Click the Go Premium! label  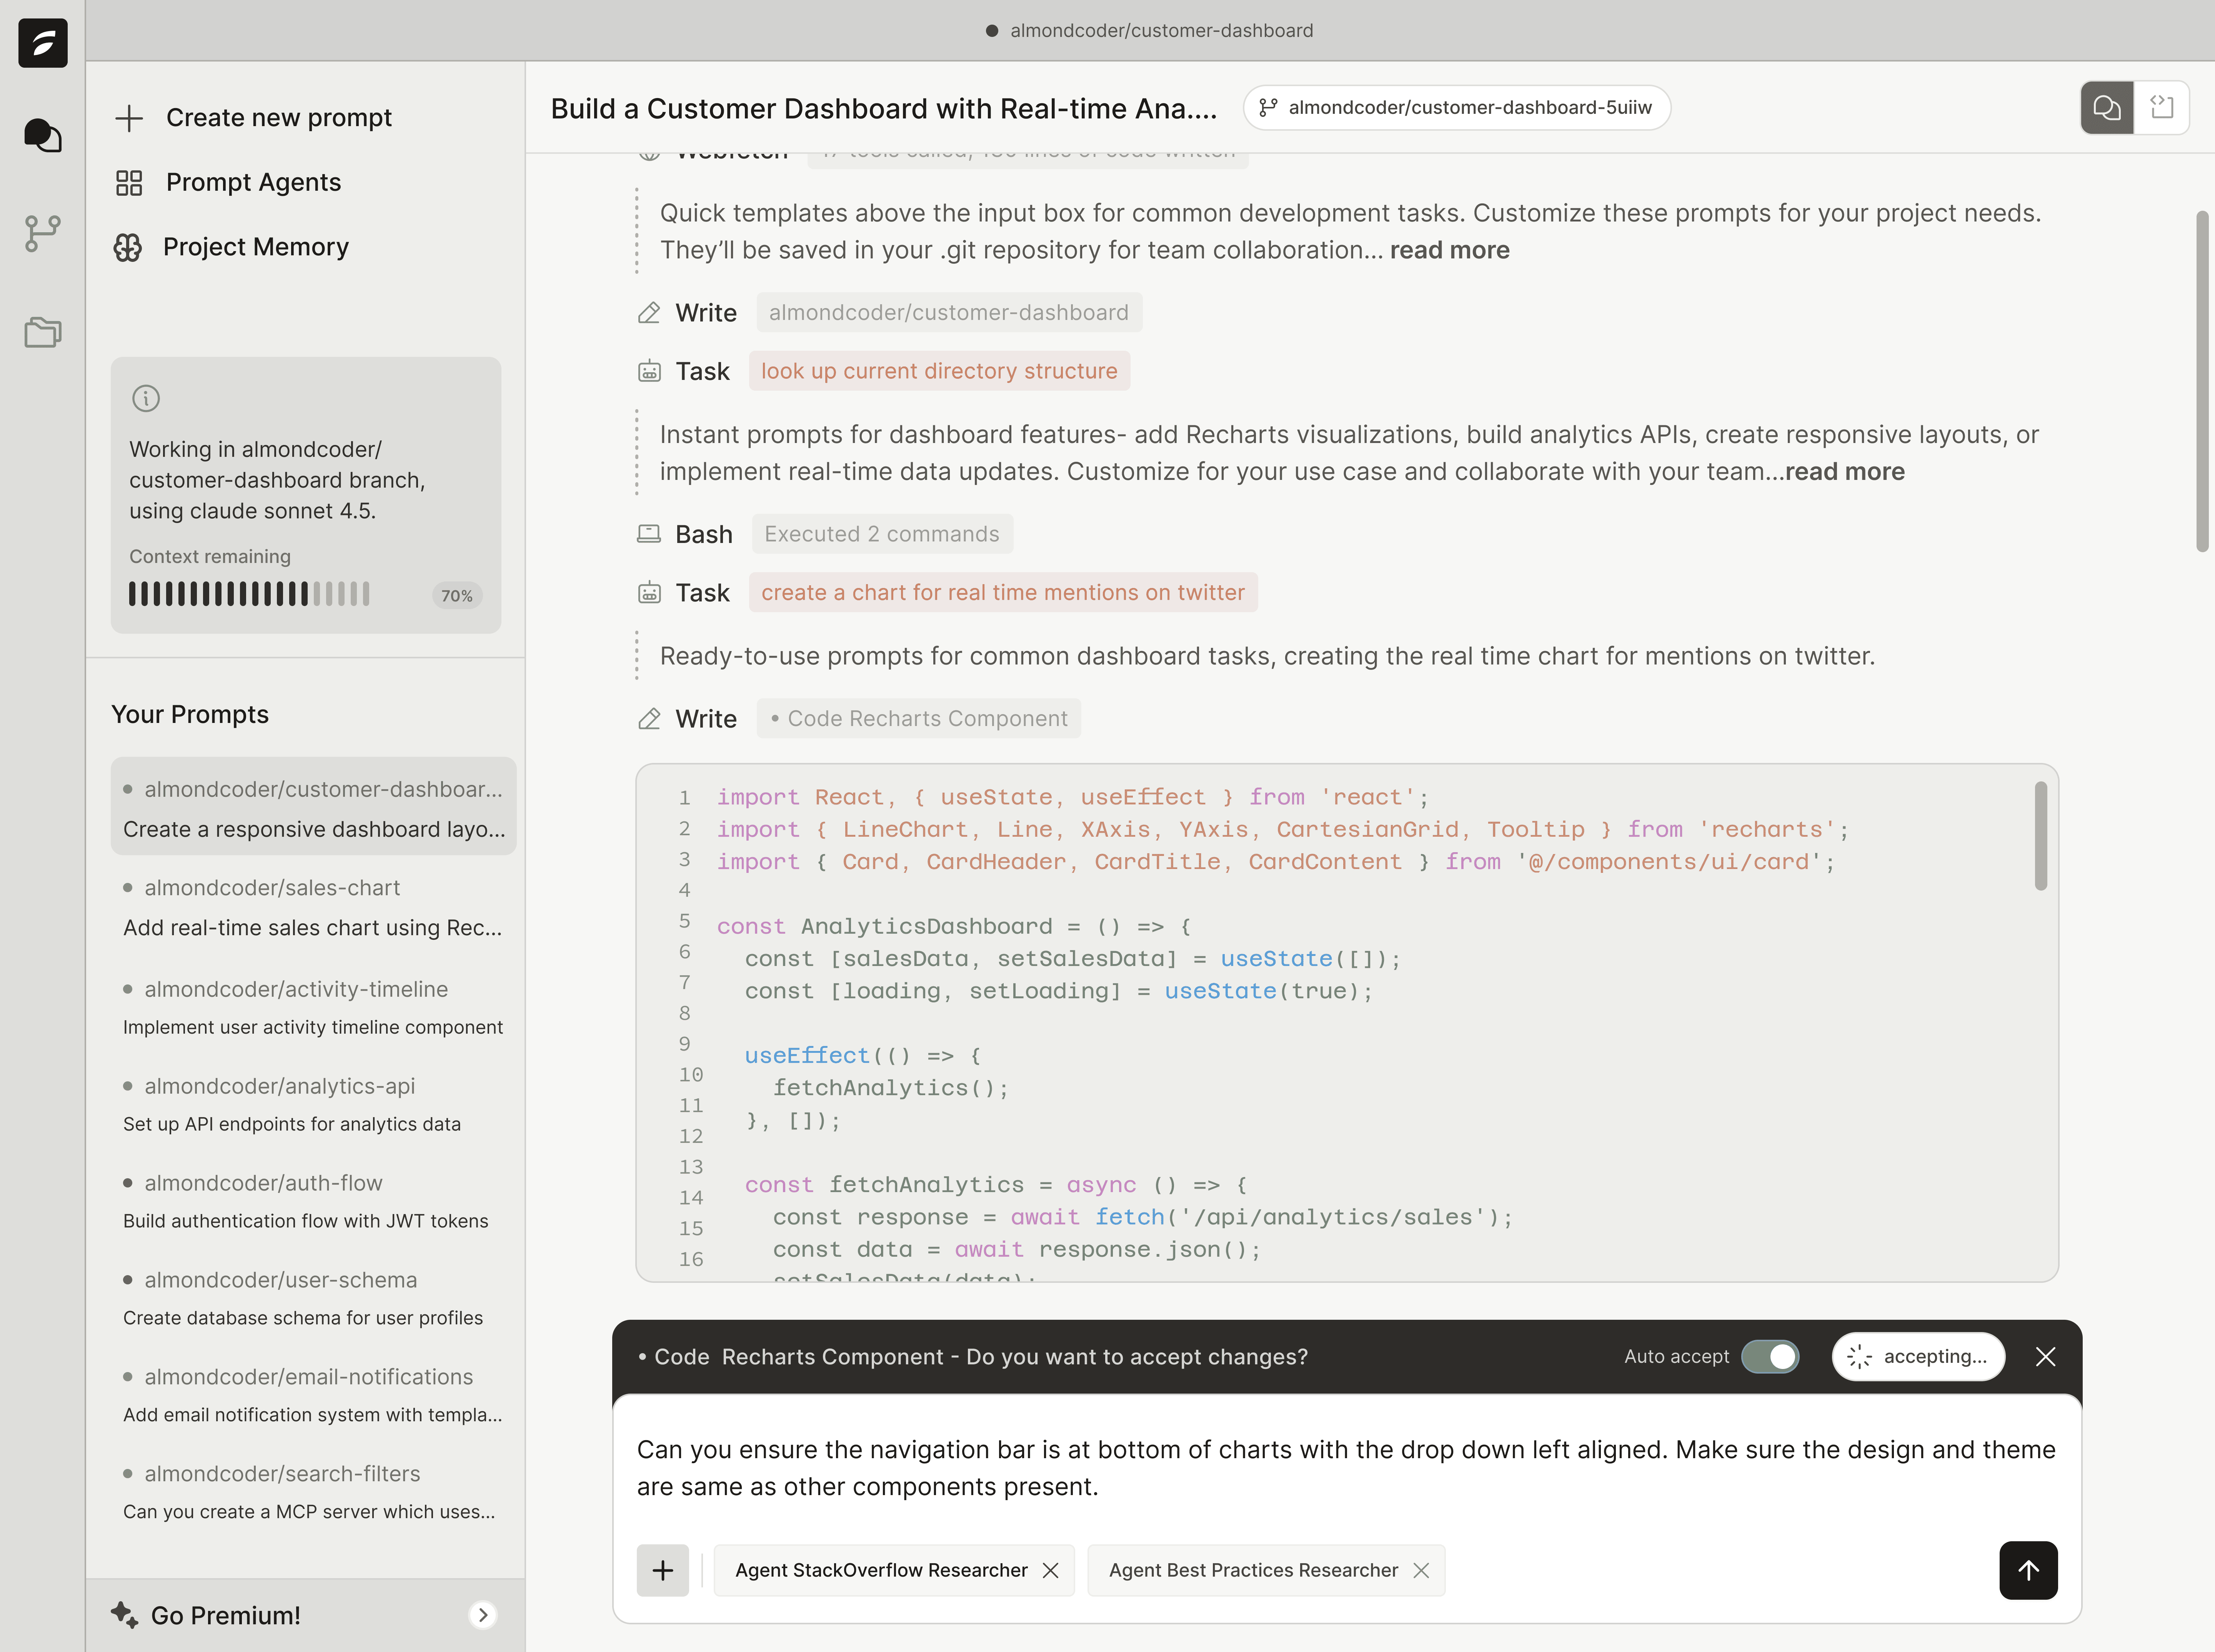point(226,1615)
